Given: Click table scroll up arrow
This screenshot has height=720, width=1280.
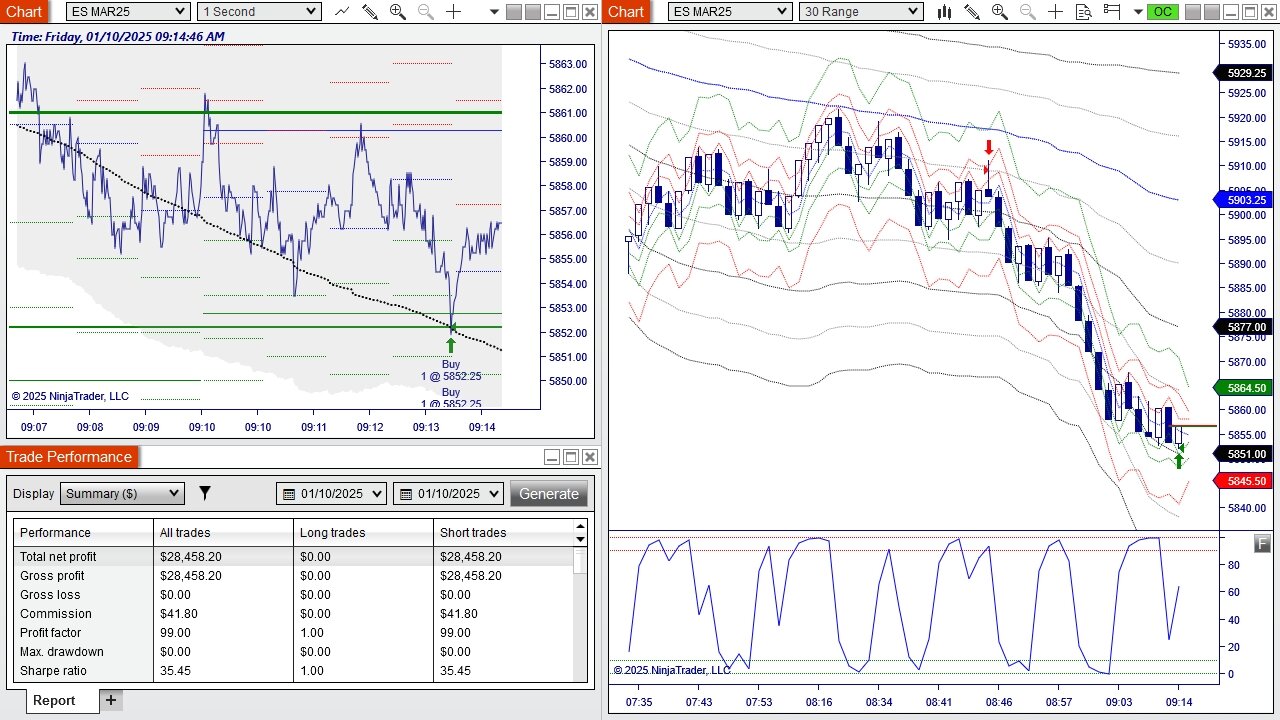Looking at the screenshot, I should click(580, 526).
